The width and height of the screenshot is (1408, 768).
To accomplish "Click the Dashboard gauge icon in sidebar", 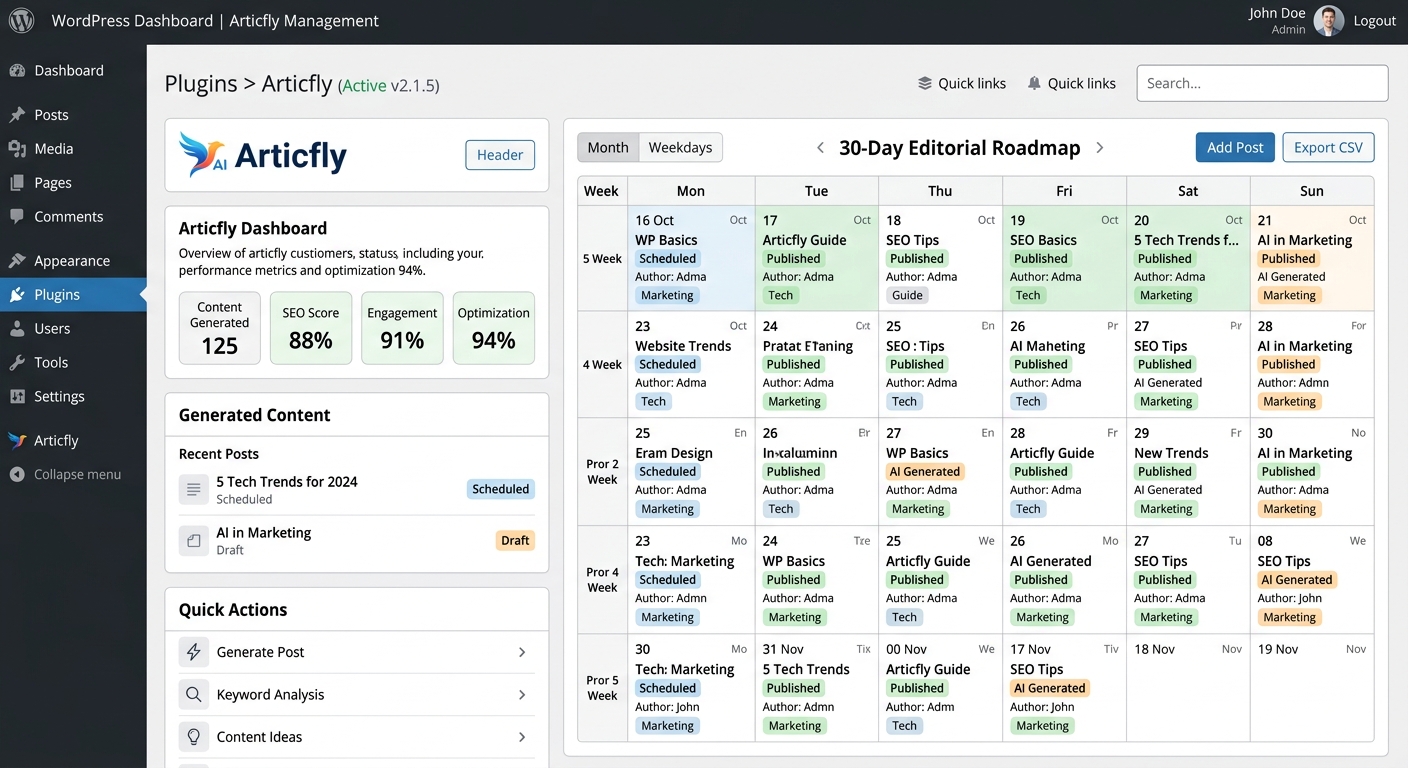I will [x=17, y=71].
